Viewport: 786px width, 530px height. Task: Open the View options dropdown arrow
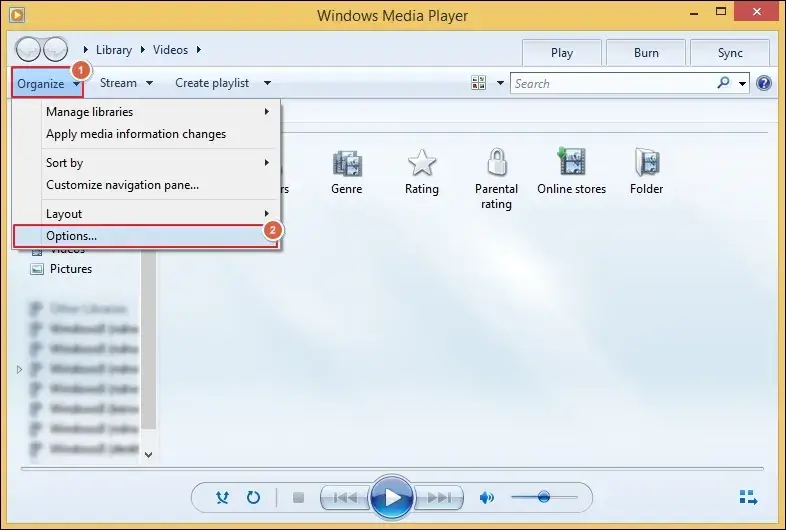[x=500, y=83]
